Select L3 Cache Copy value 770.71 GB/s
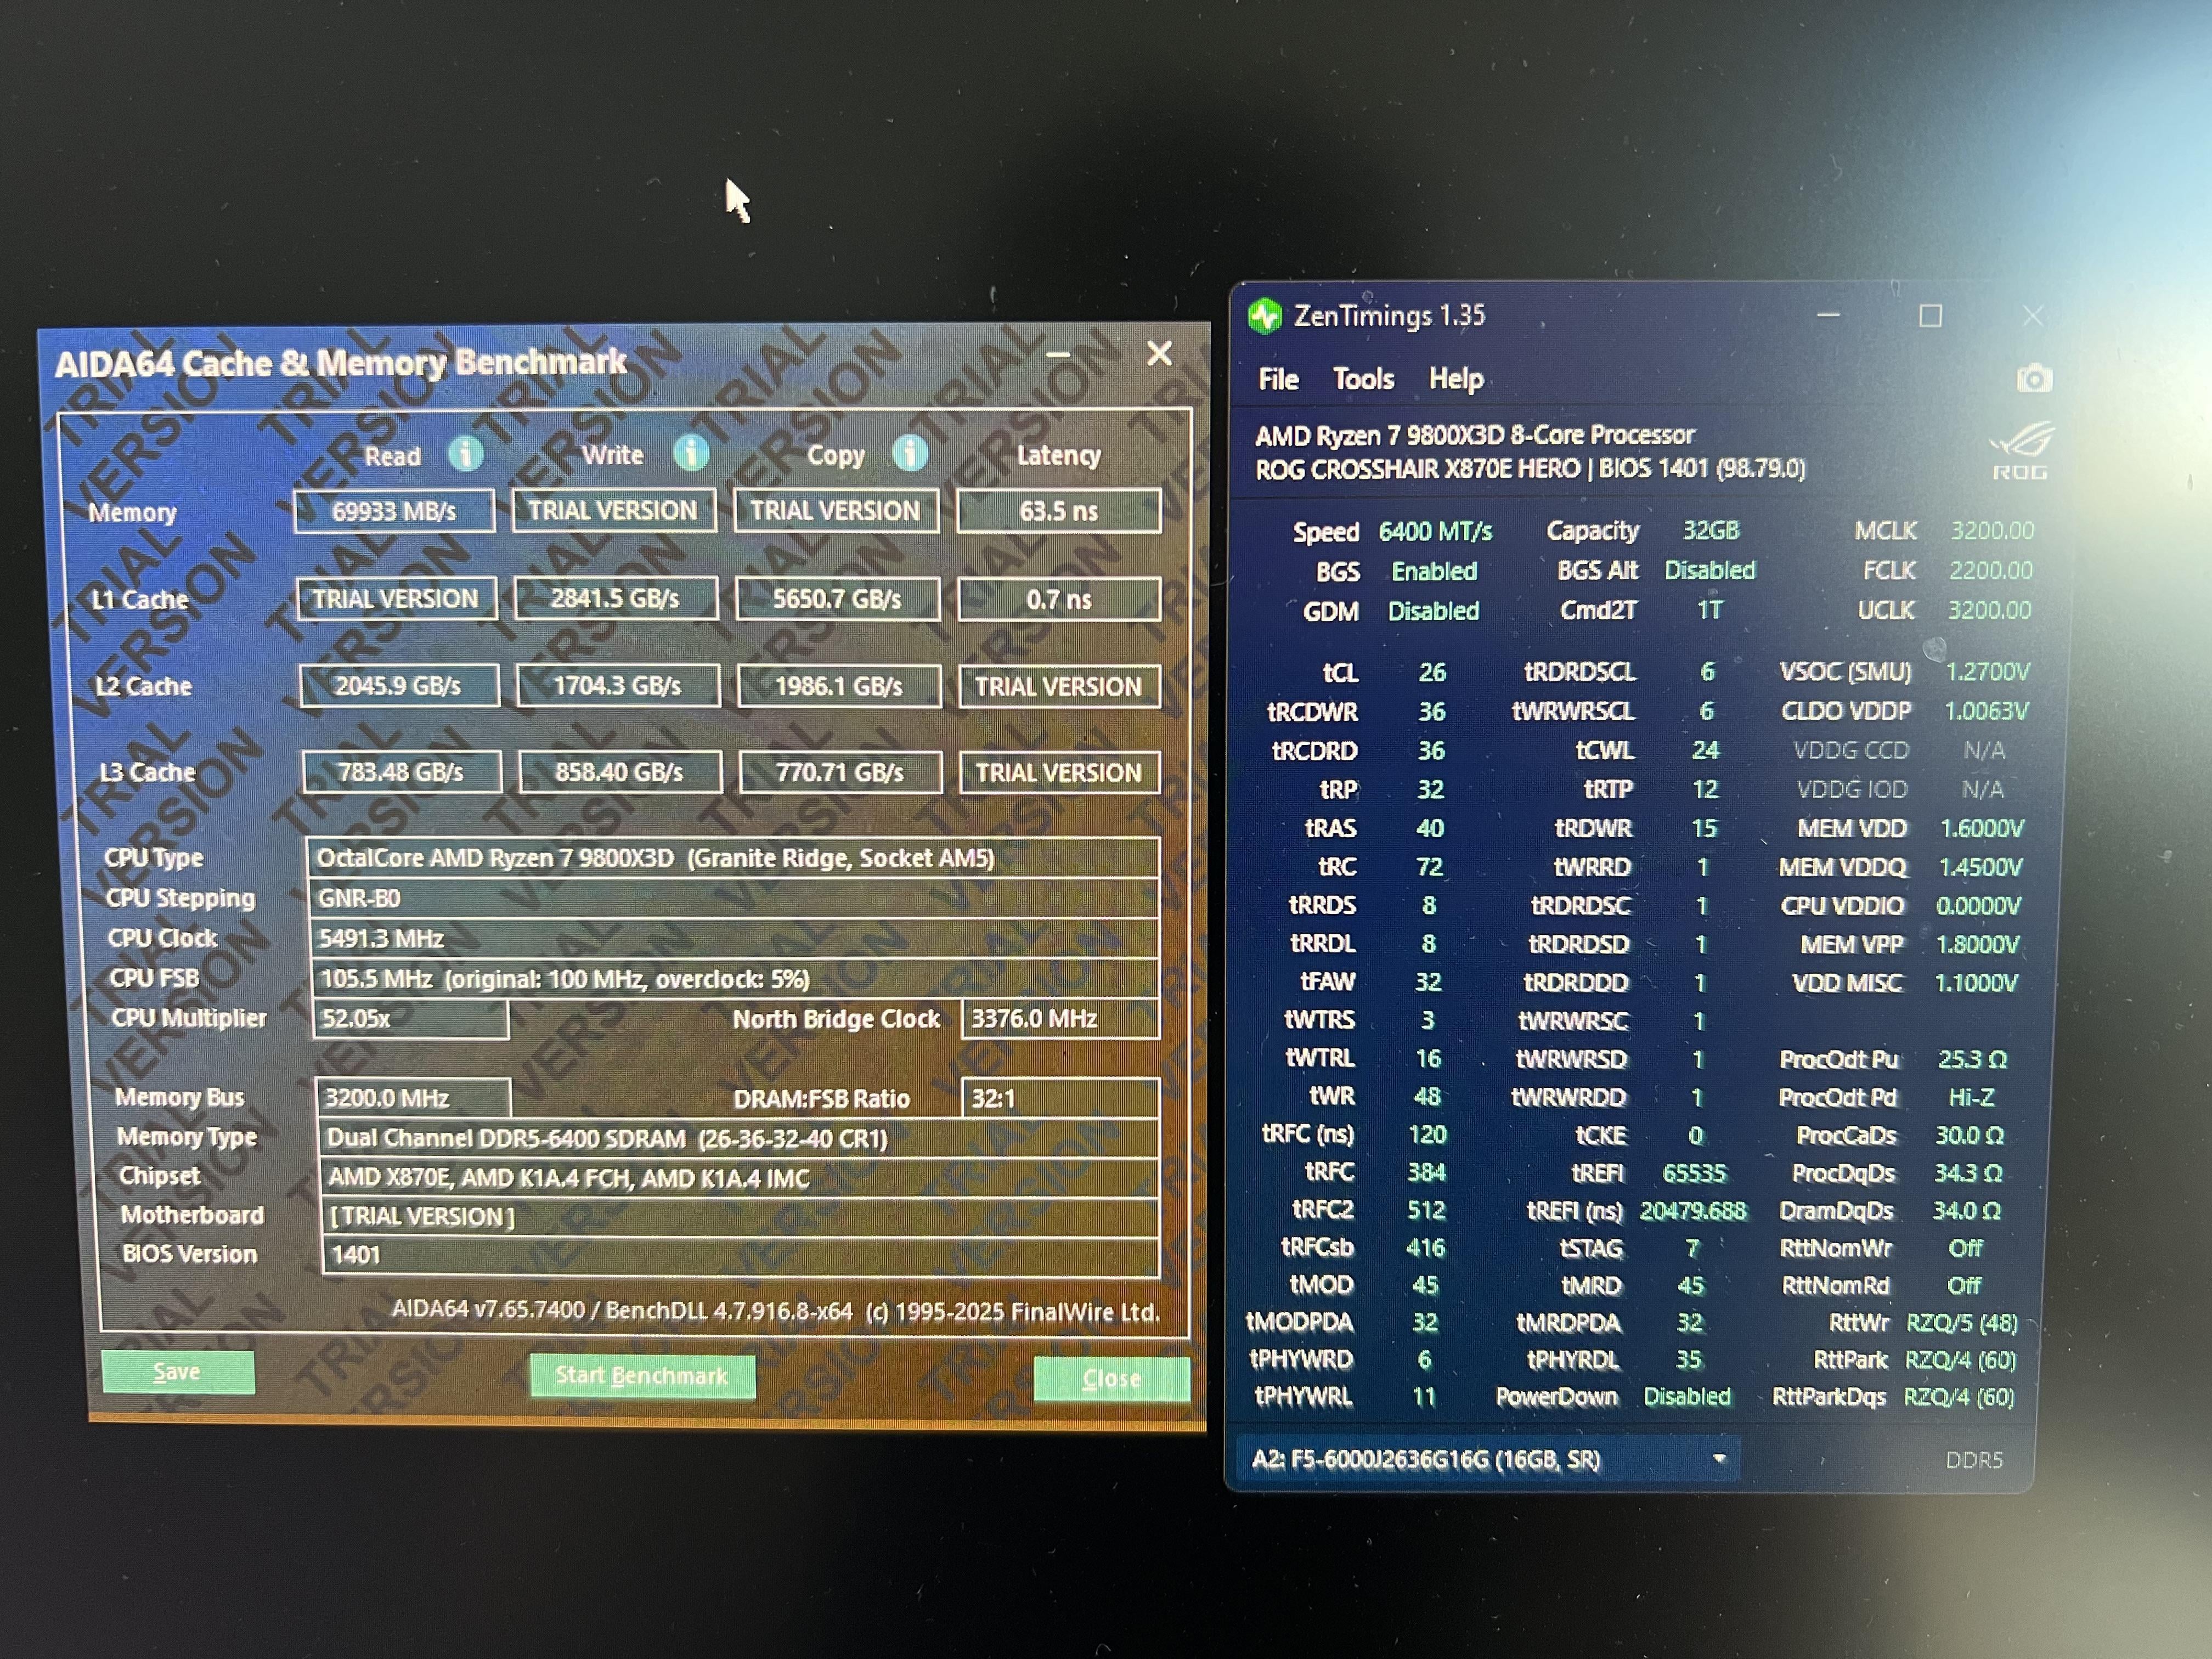The image size is (2212, 1659). point(840,772)
